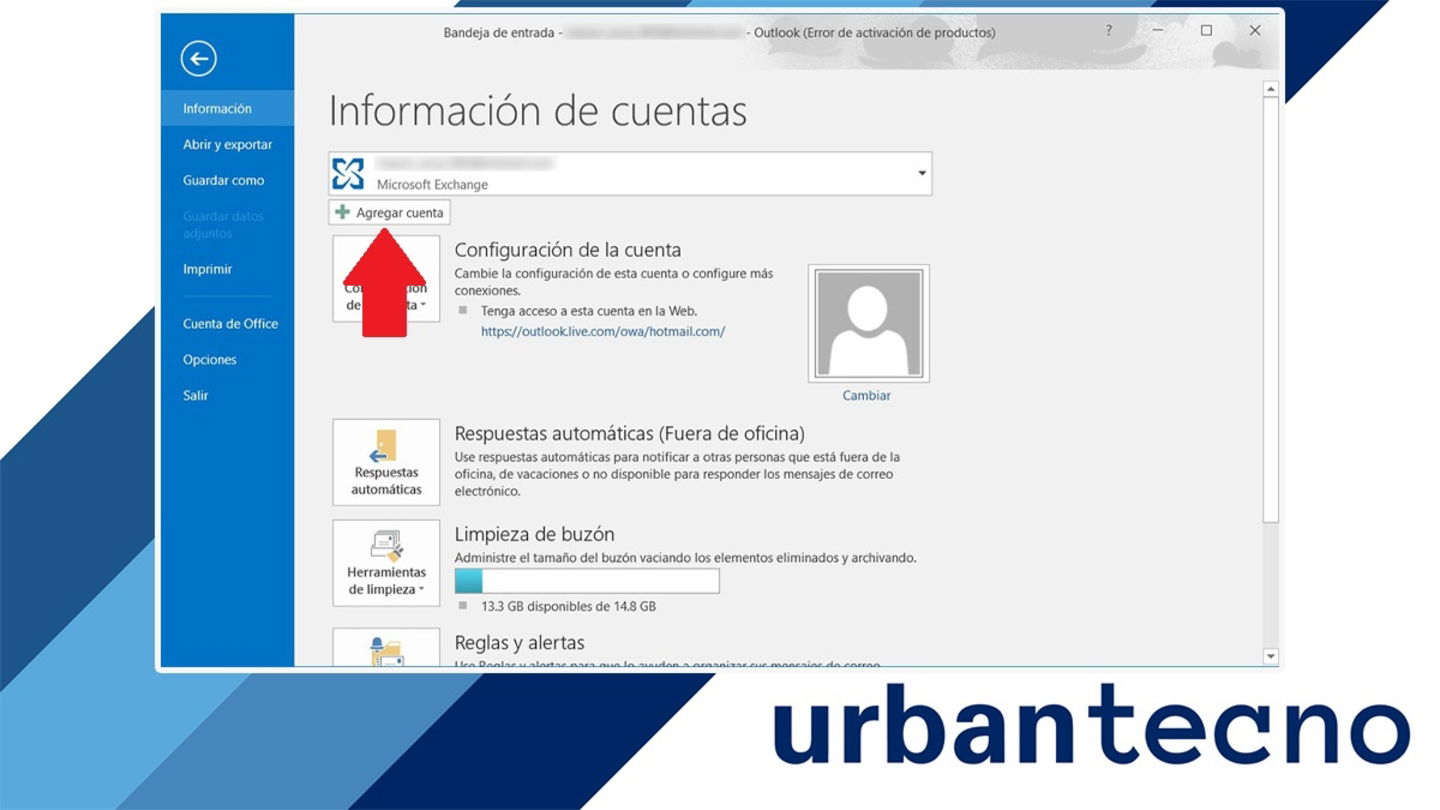Click the green plus icon on Agregar cuenta
Viewport: 1440px width, 810px height.
tap(342, 212)
